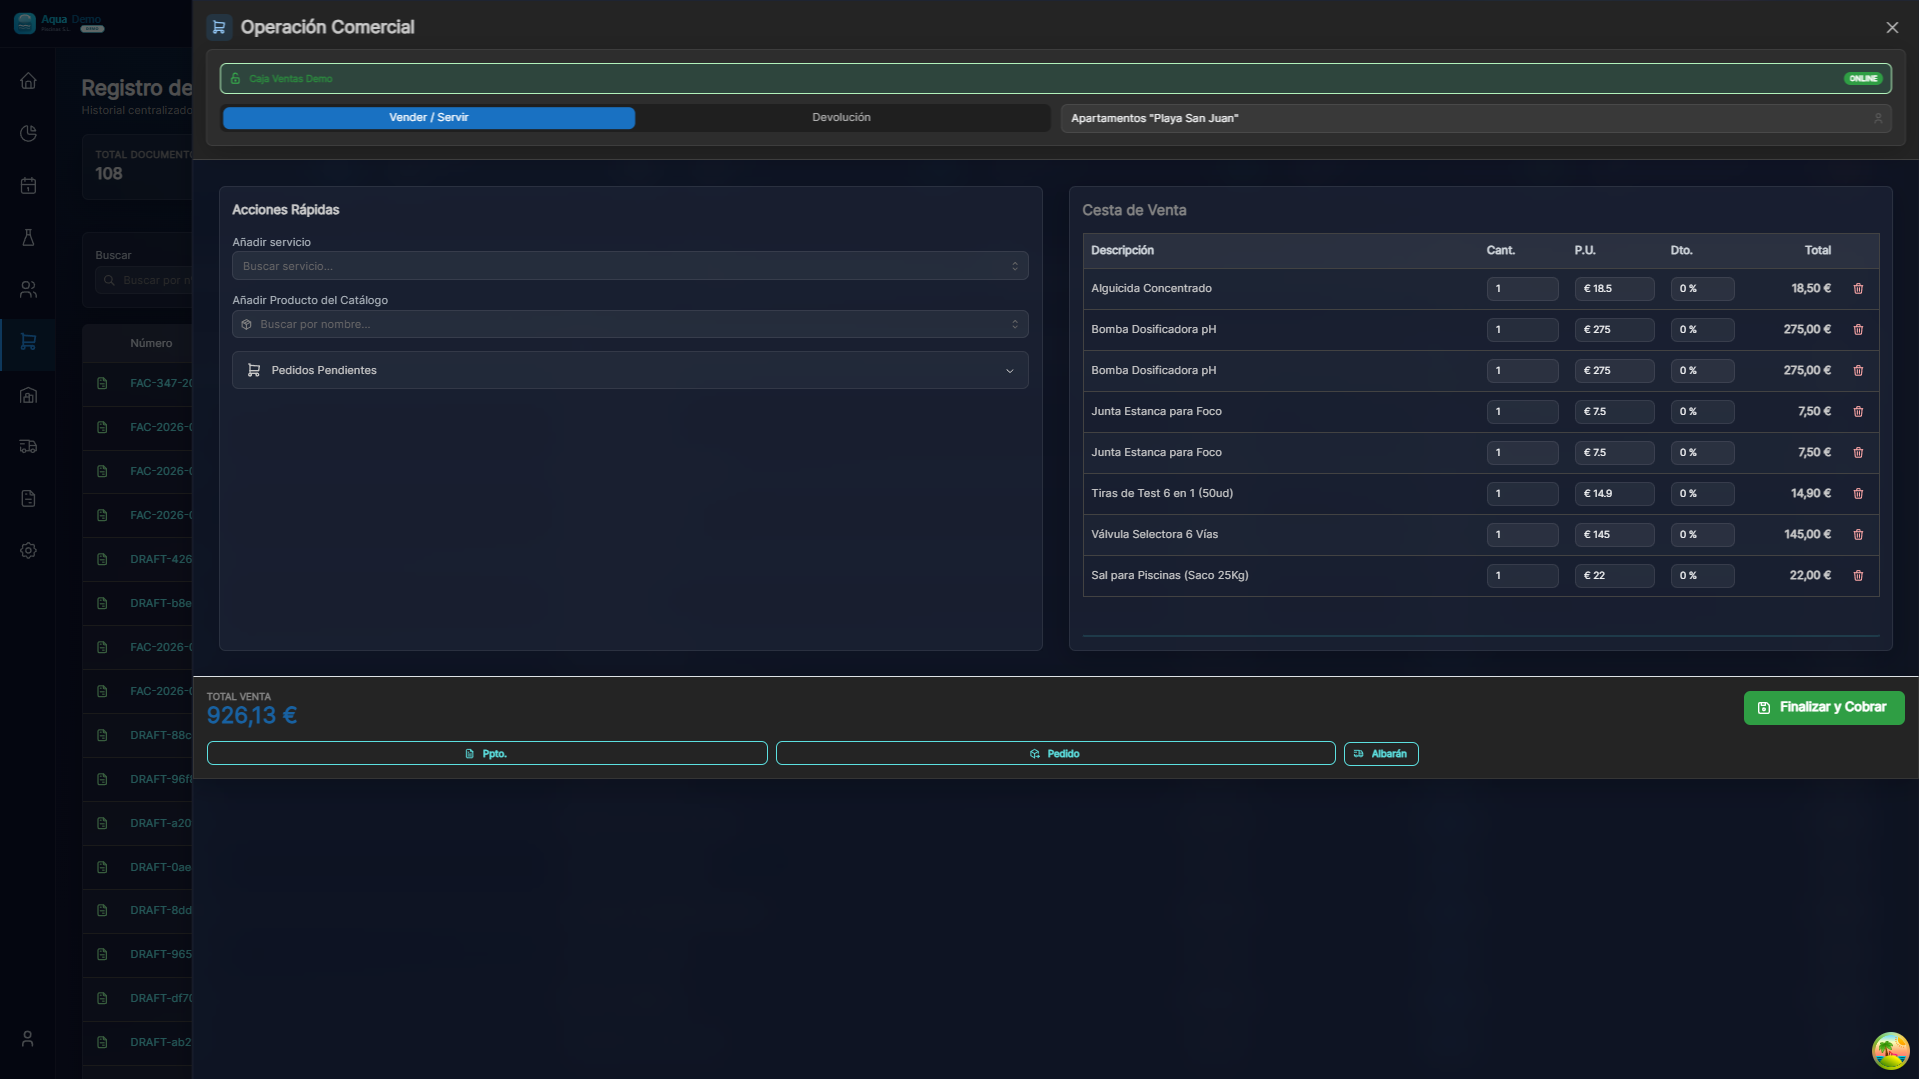Click the 926,13 € total sale amount
This screenshot has width=1919, height=1079.
point(252,716)
